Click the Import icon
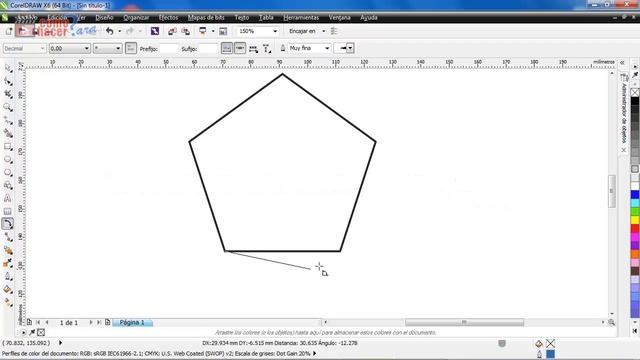This screenshot has height=360, width=640. 172,31
